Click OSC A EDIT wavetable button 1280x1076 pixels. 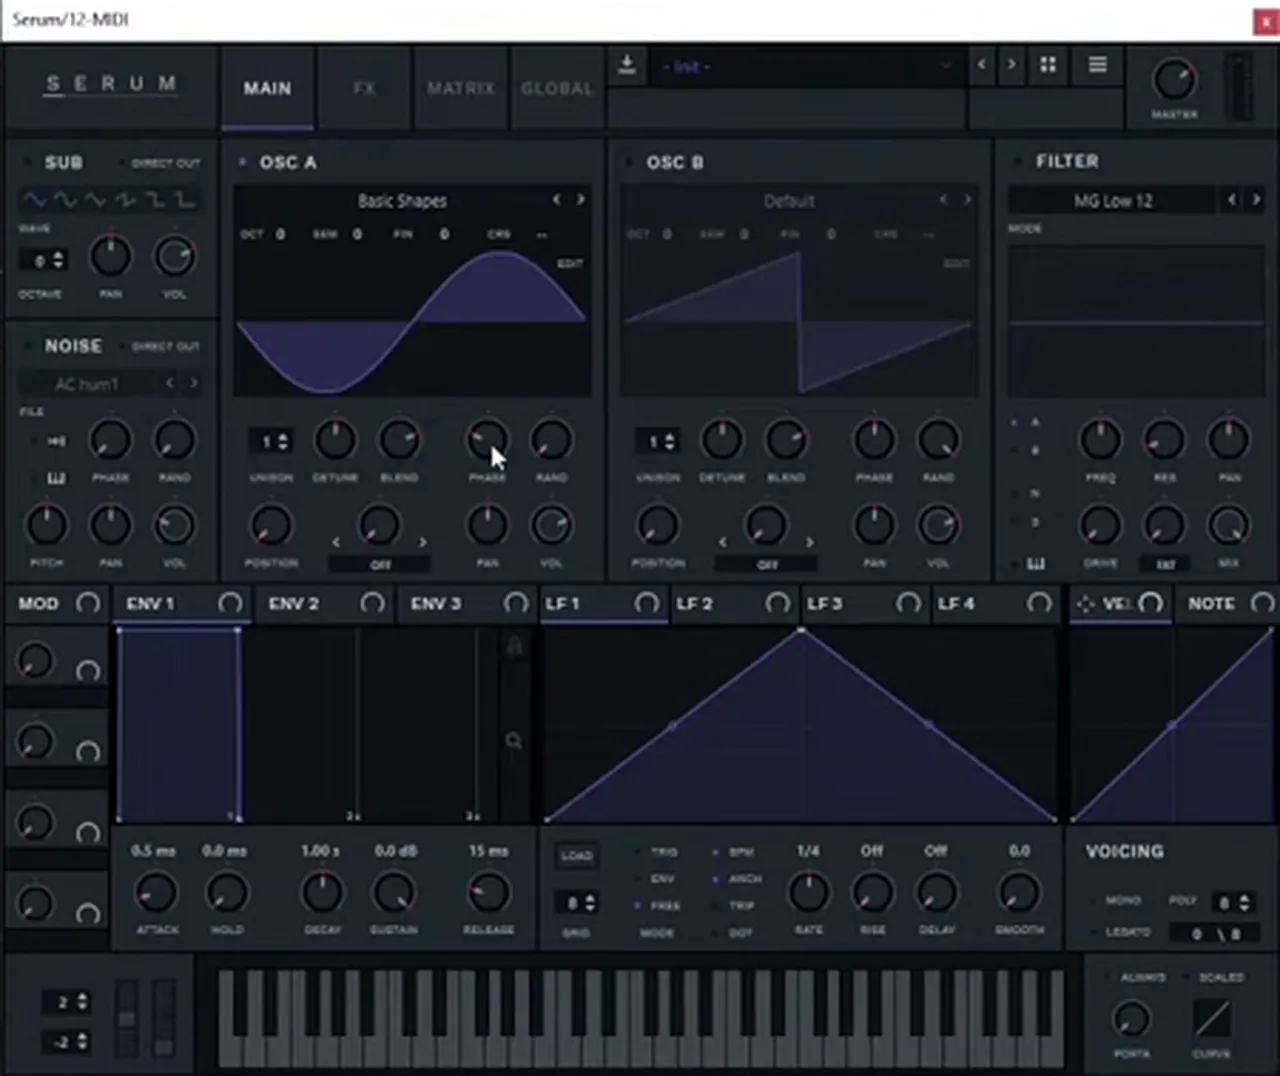[570, 264]
